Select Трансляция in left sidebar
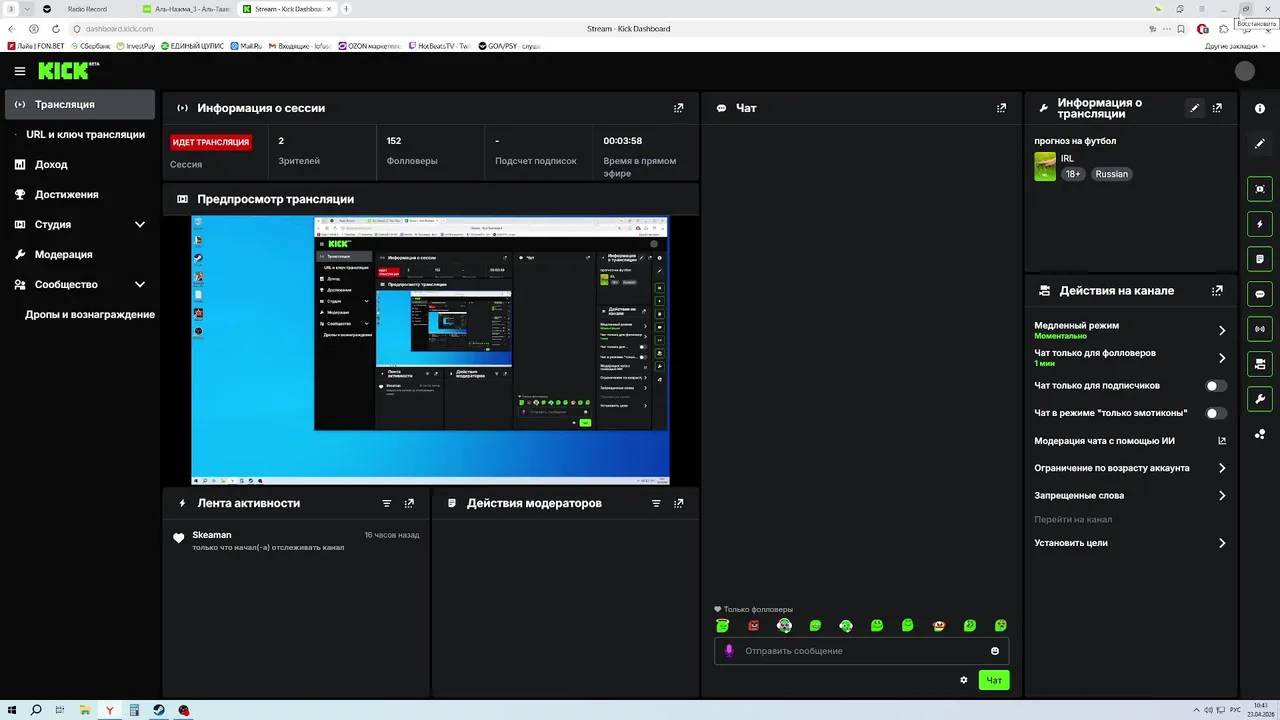 (80, 105)
